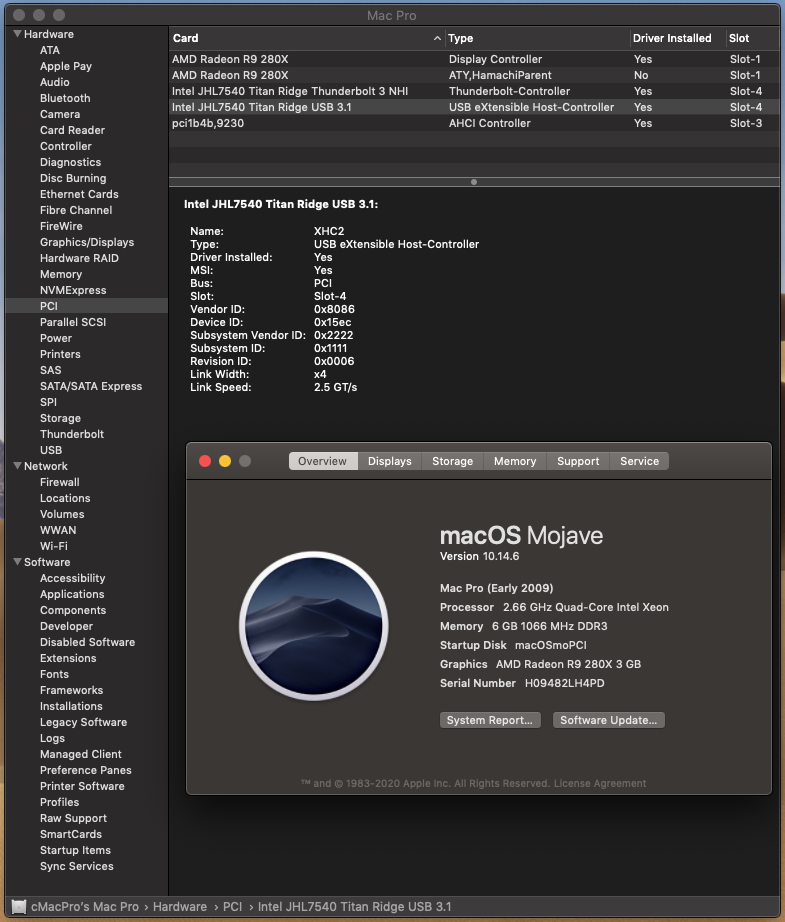Image resolution: width=785 pixels, height=922 pixels.
Task: Click the System Report button
Action: (x=489, y=720)
